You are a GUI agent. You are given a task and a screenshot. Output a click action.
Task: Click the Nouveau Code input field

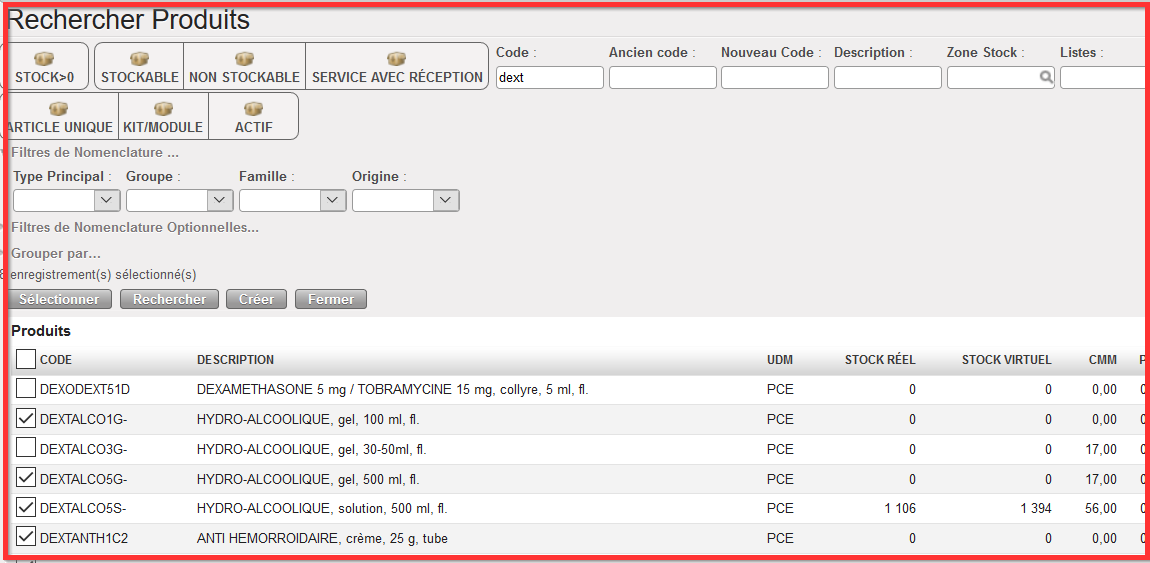[775, 77]
